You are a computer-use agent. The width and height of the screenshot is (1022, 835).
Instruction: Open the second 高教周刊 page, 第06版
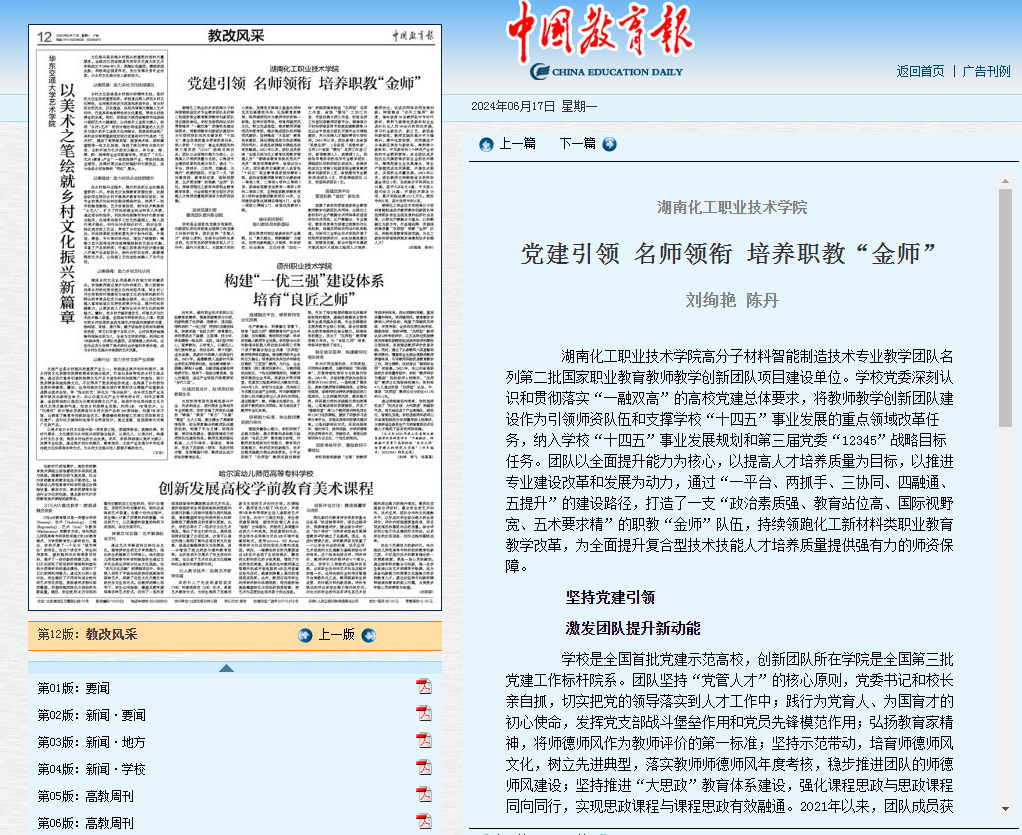tap(85, 823)
